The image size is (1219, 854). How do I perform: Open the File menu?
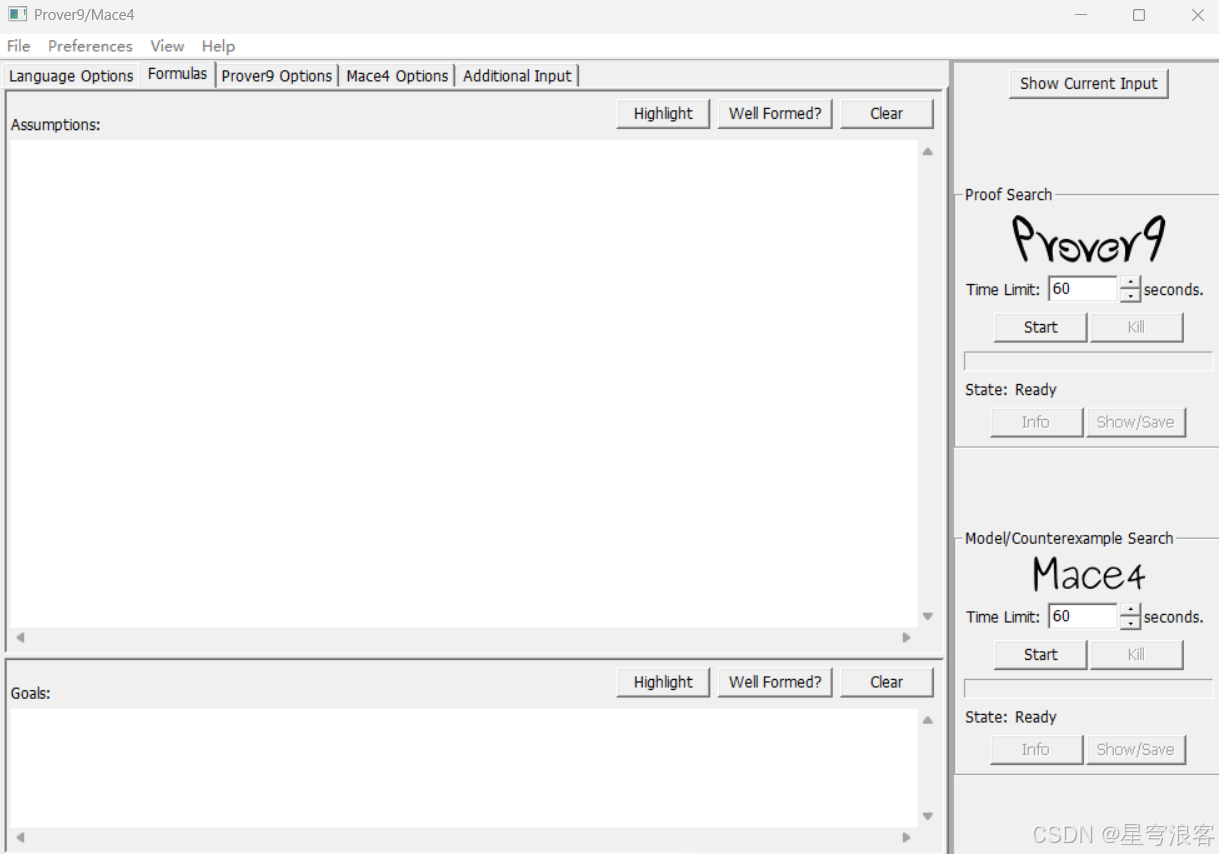(18, 46)
